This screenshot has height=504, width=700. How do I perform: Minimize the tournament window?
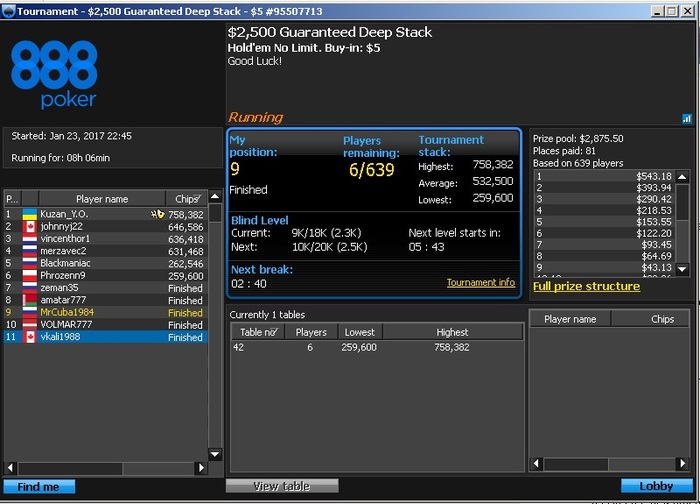(x=657, y=11)
